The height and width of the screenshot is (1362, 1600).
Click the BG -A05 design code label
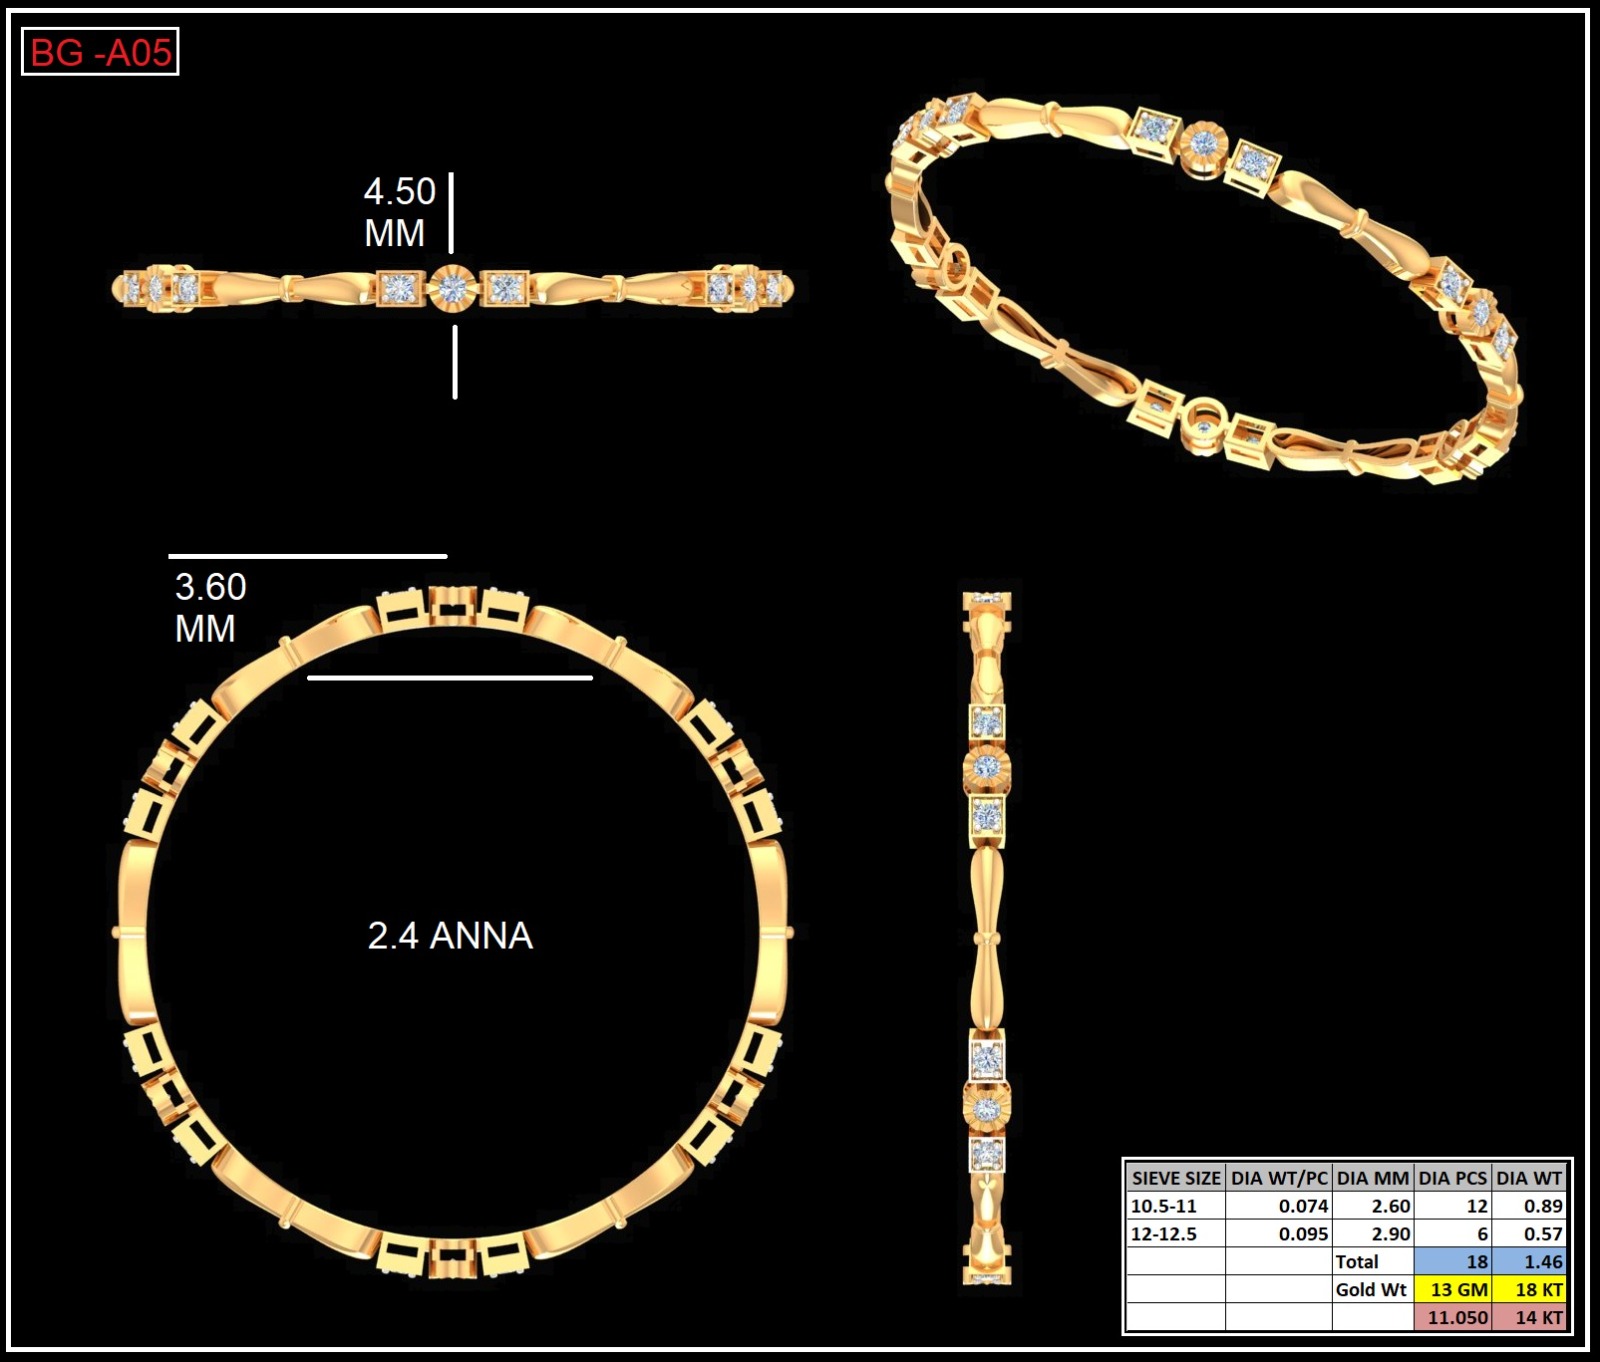(100, 52)
